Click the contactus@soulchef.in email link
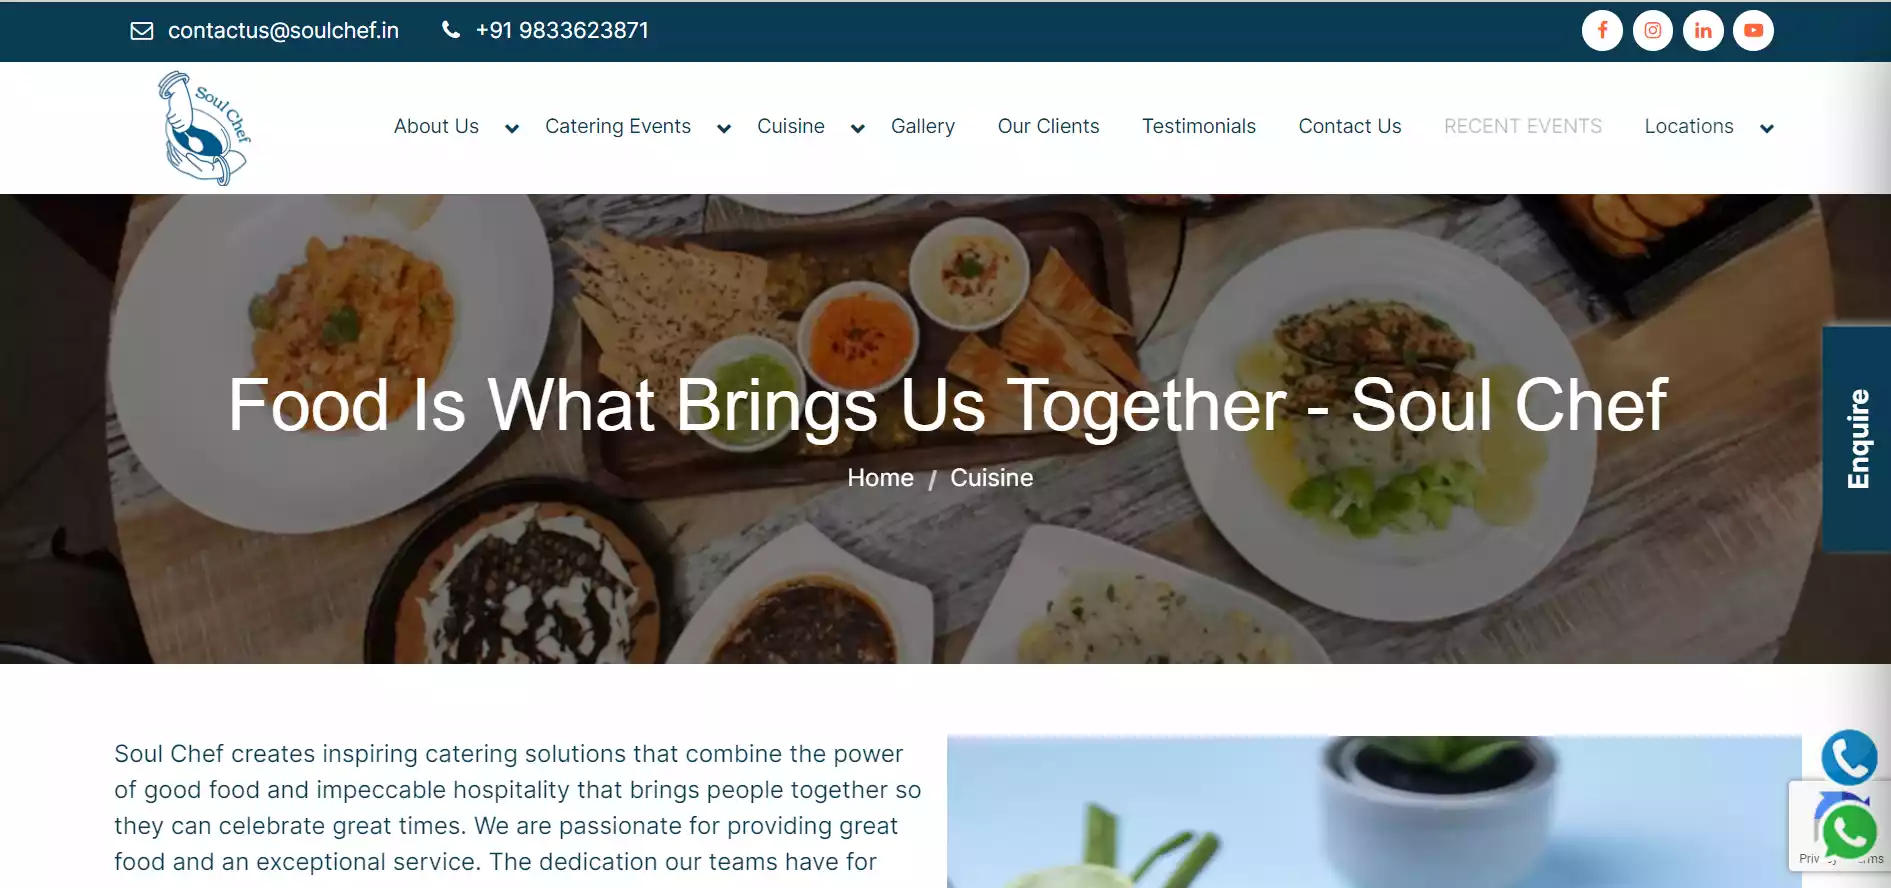The image size is (1891, 888). coord(283,31)
